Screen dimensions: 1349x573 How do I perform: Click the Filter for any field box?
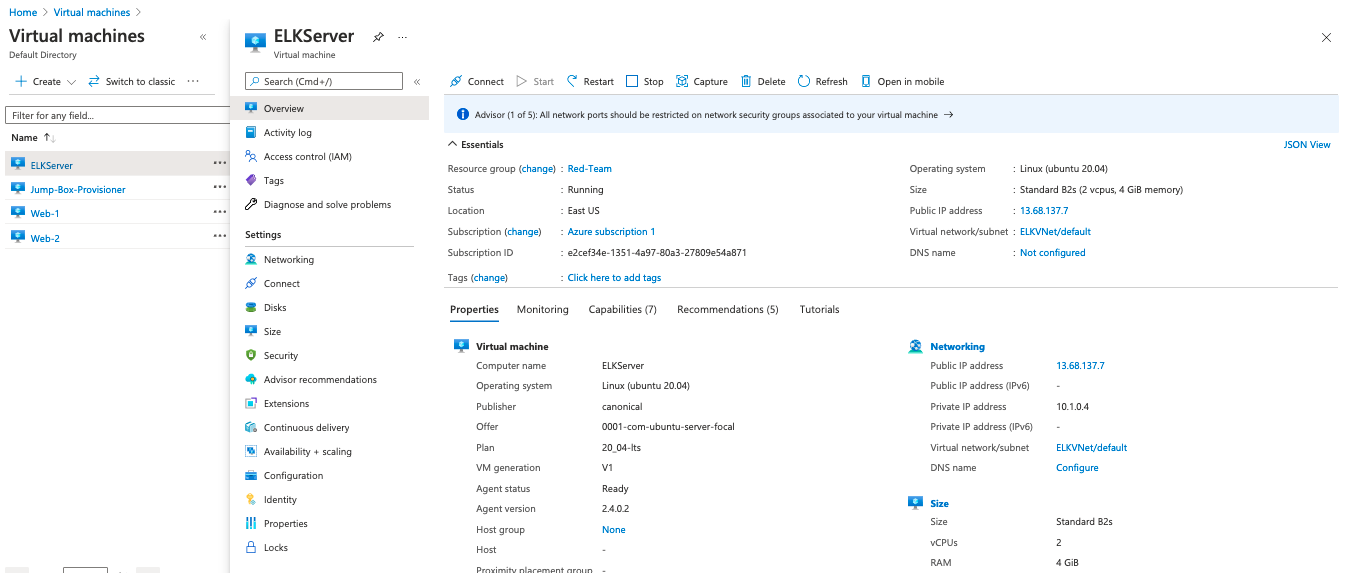point(118,116)
